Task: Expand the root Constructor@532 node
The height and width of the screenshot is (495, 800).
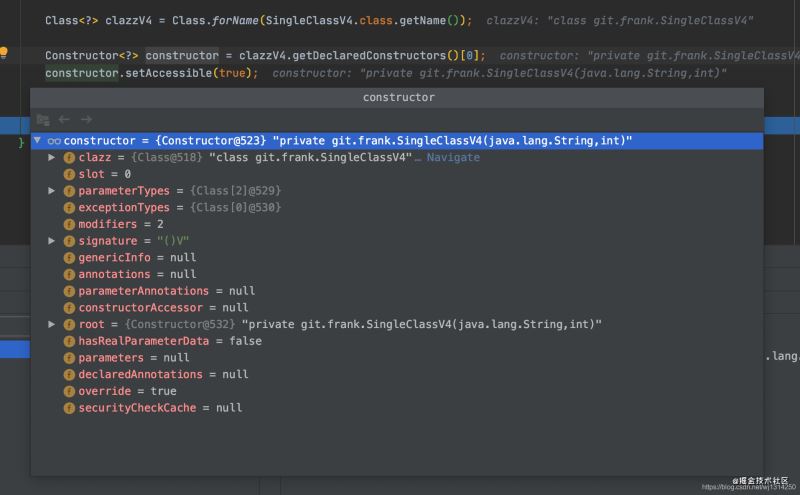Action: (x=52, y=324)
